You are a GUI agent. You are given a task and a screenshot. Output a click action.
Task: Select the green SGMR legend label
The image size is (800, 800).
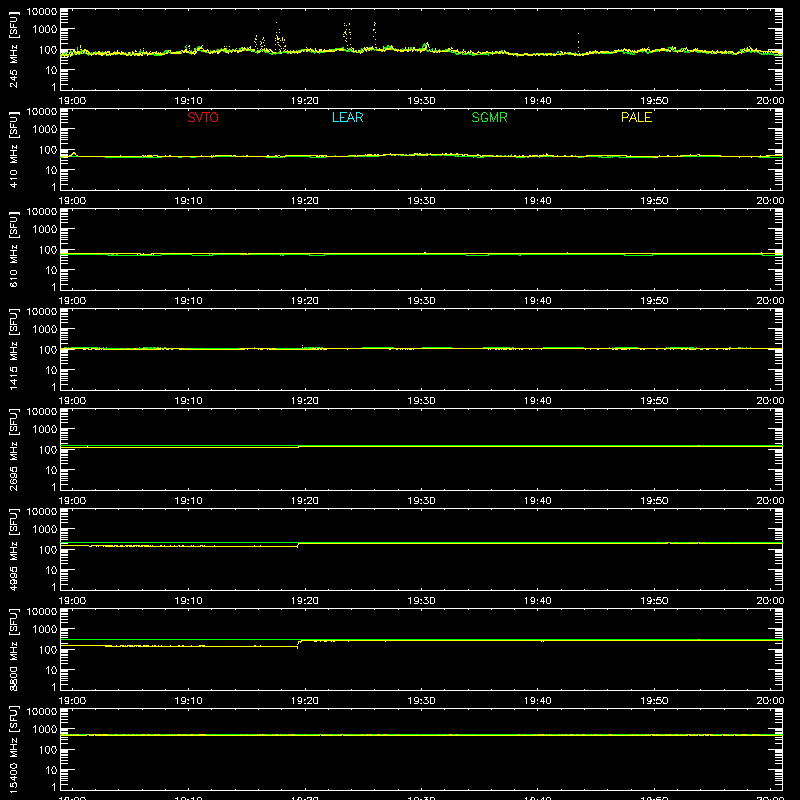tap(489, 117)
